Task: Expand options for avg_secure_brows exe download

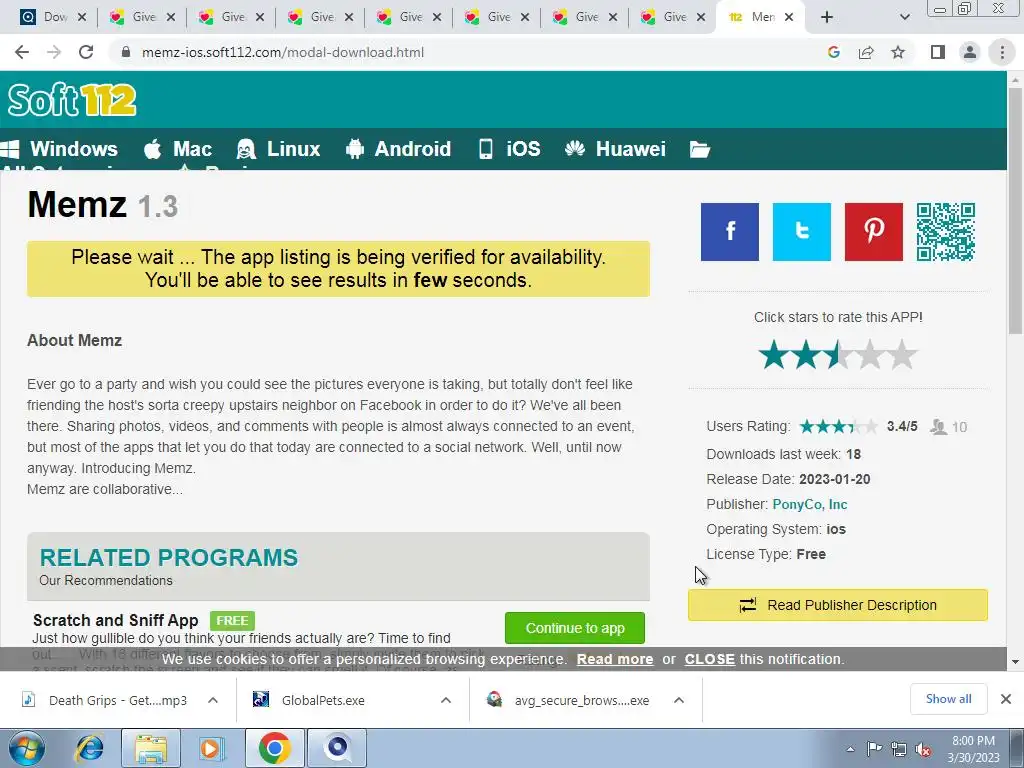Action: pyautogui.click(x=679, y=700)
